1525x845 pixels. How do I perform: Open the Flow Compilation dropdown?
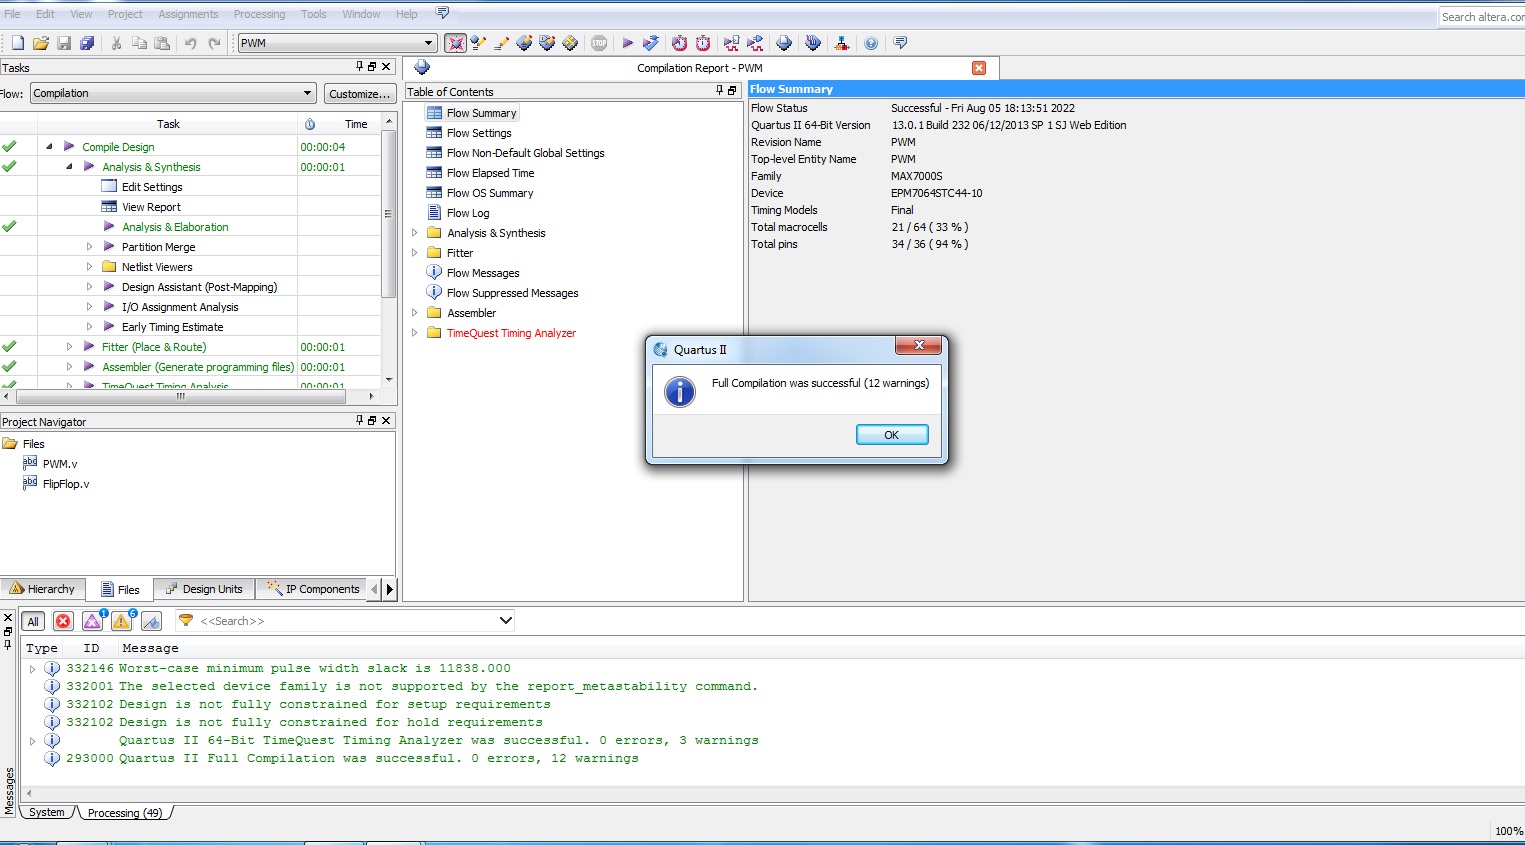pyautogui.click(x=307, y=93)
